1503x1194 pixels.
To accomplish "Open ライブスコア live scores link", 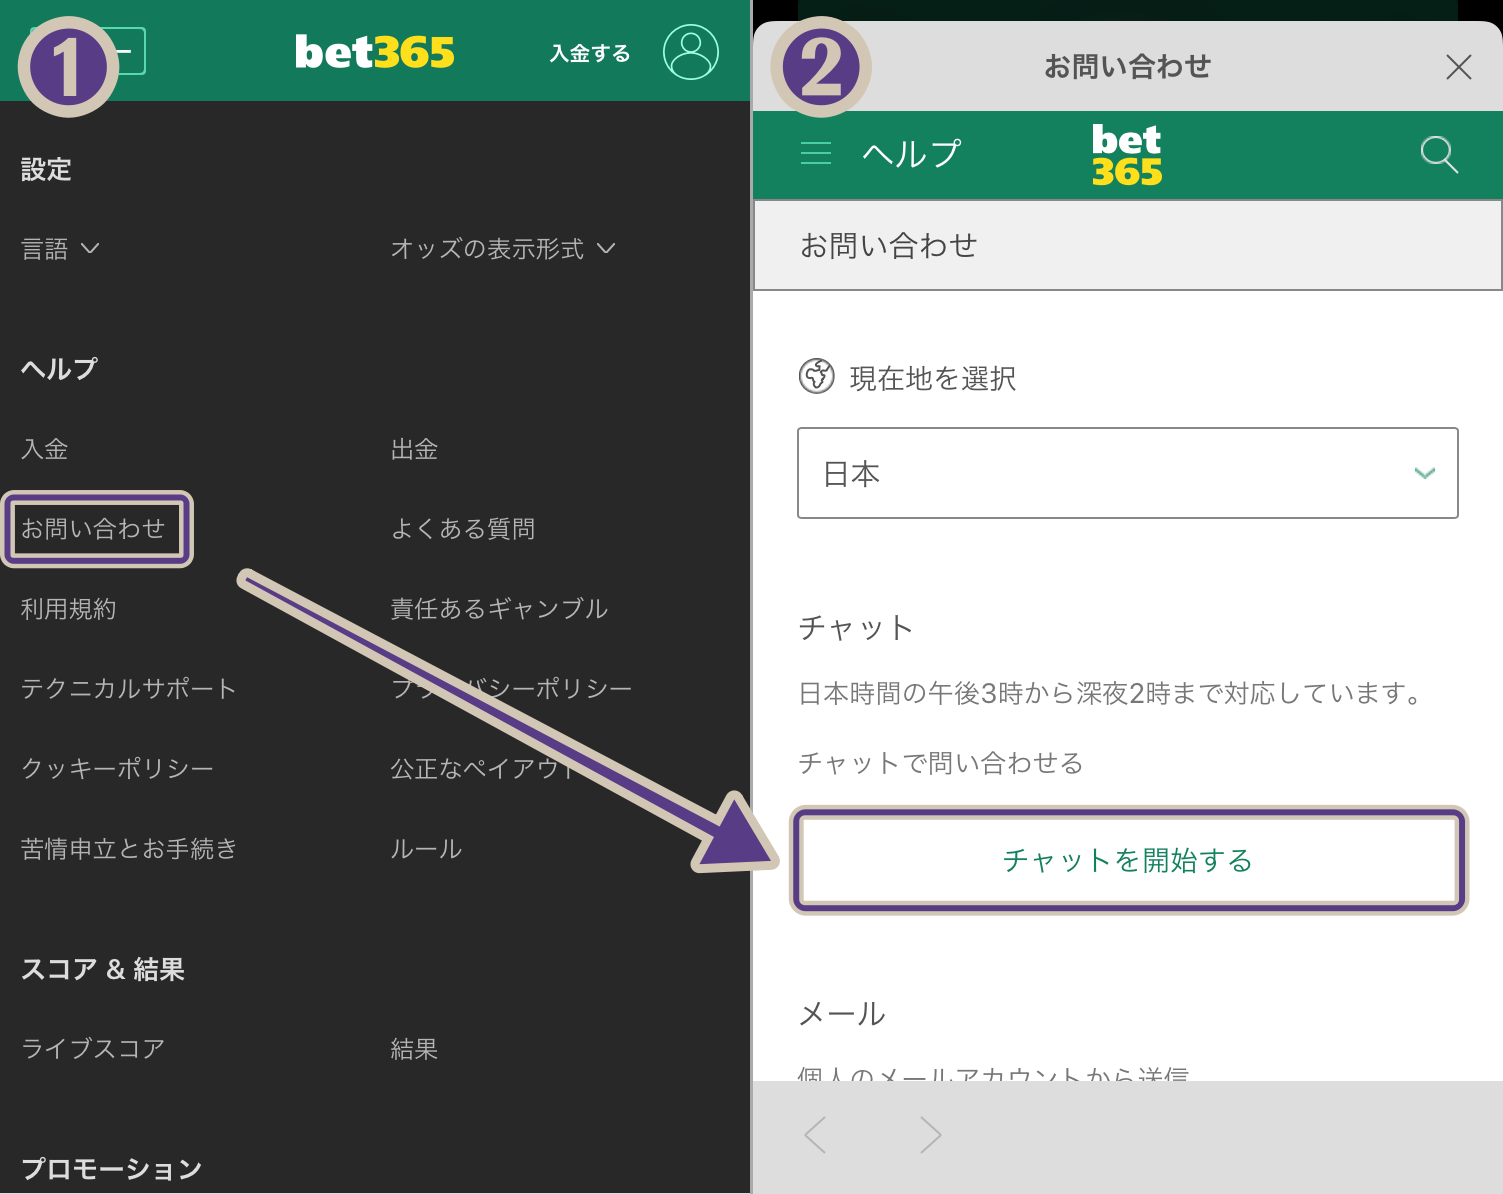I will tap(93, 1048).
